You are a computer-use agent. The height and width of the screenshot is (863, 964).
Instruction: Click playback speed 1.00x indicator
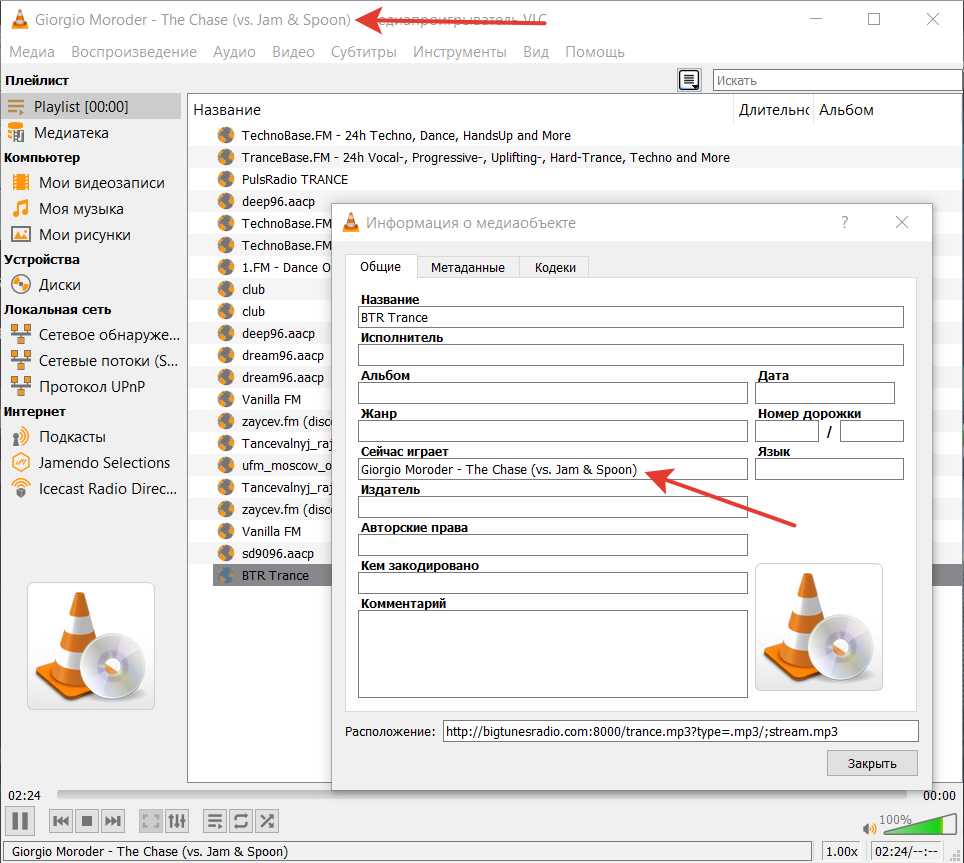click(x=842, y=851)
